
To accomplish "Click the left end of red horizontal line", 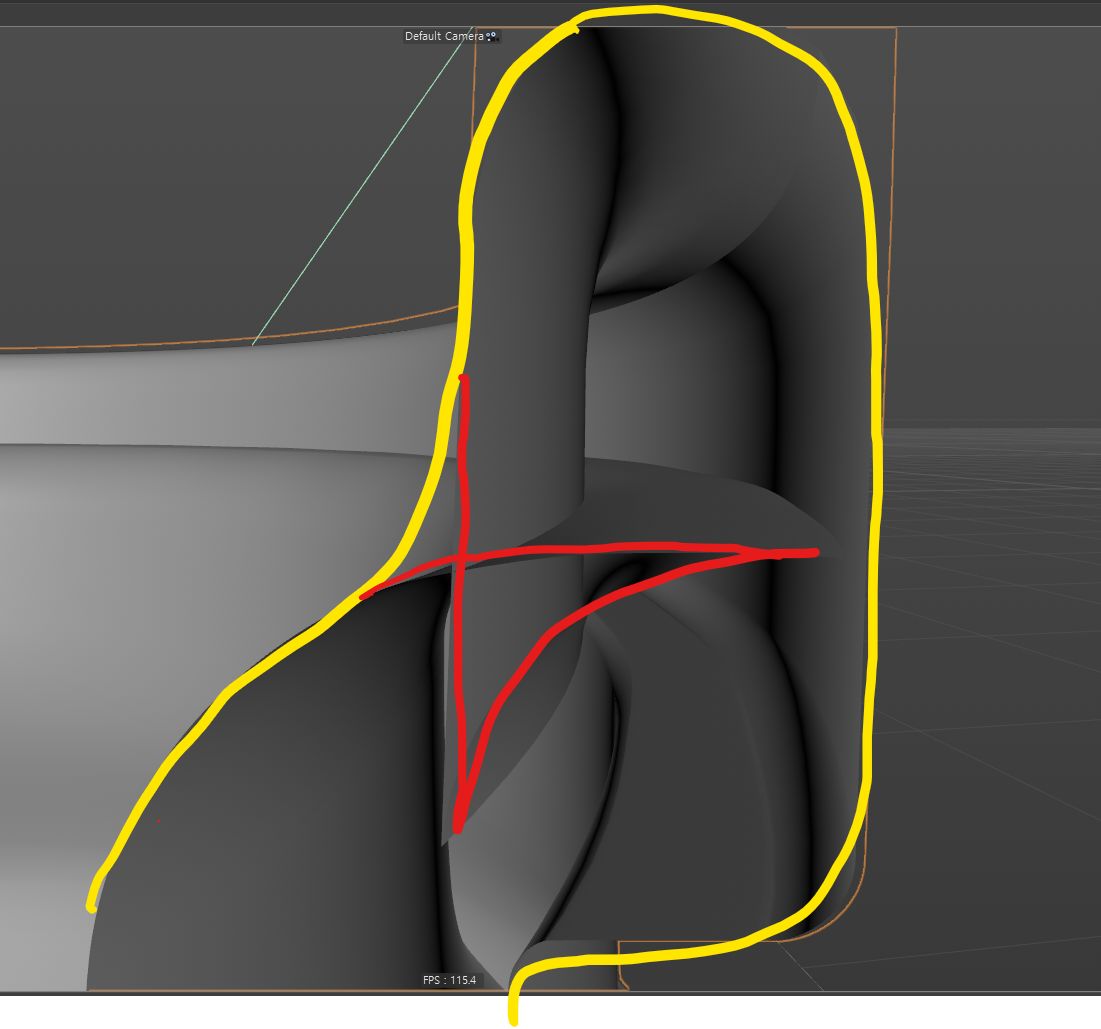I will pos(364,597).
